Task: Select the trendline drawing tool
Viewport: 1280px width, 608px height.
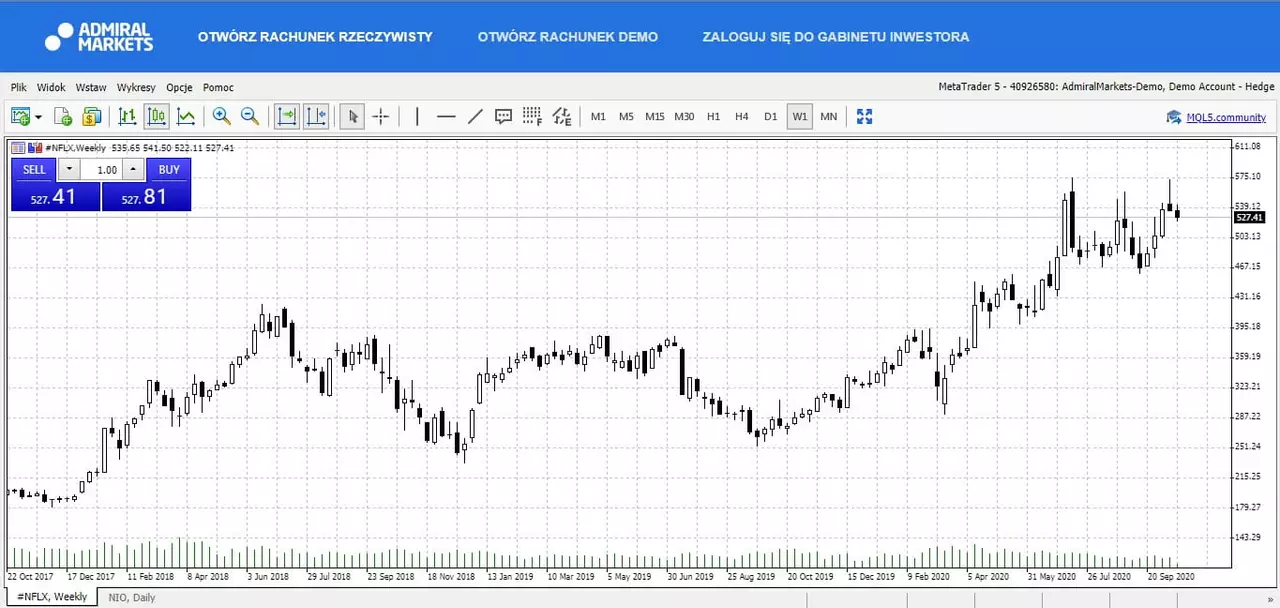Action: coord(475,117)
